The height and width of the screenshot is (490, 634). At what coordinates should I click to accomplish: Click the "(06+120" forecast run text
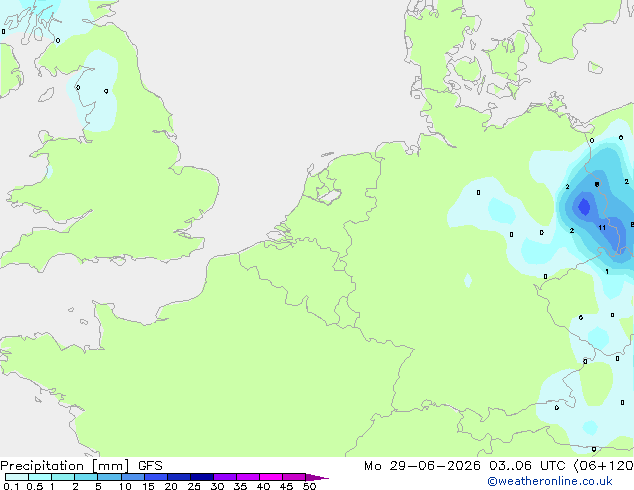tap(604, 466)
